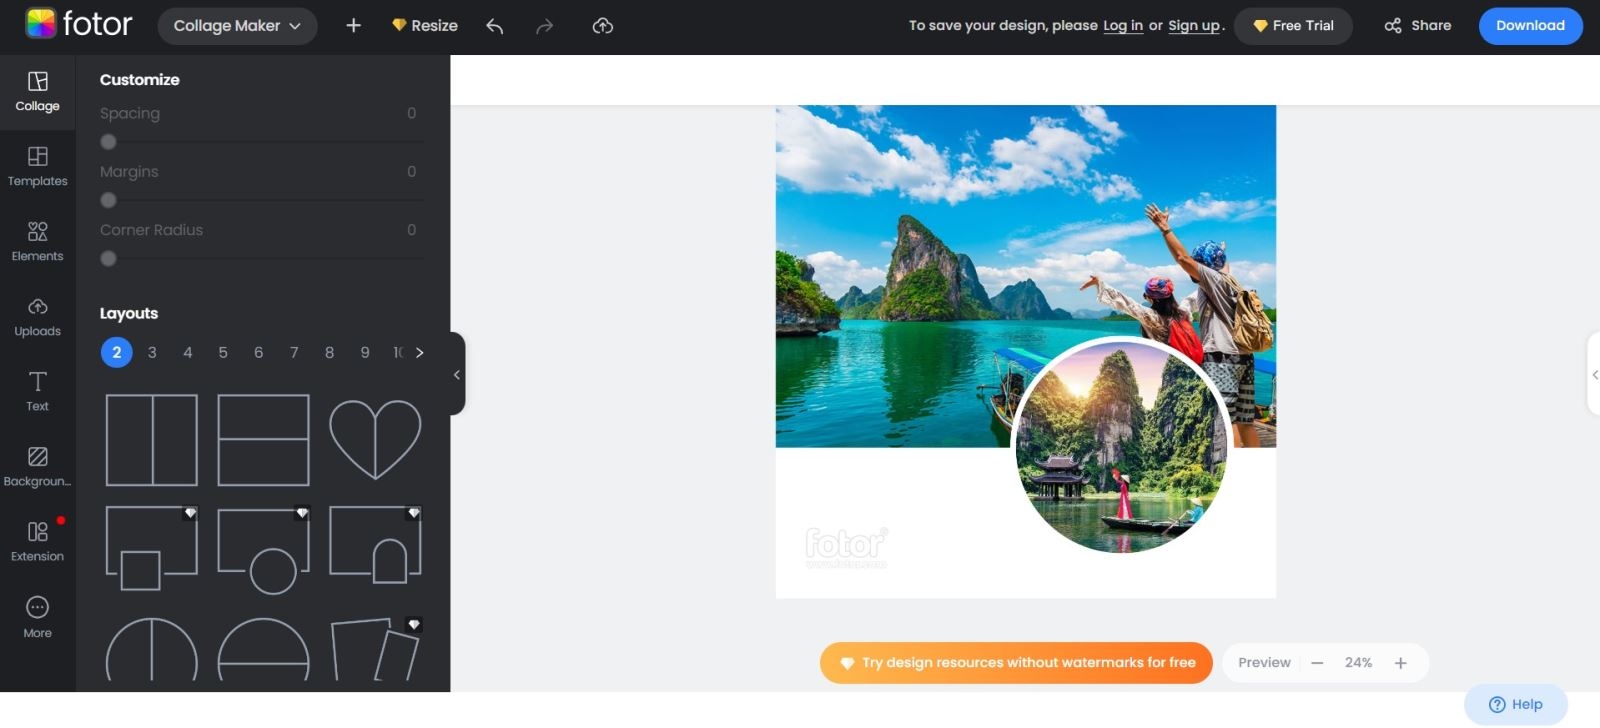This screenshot has height=728, width=1600.
Task: Select layout count 2
Action: coord(117,352)
